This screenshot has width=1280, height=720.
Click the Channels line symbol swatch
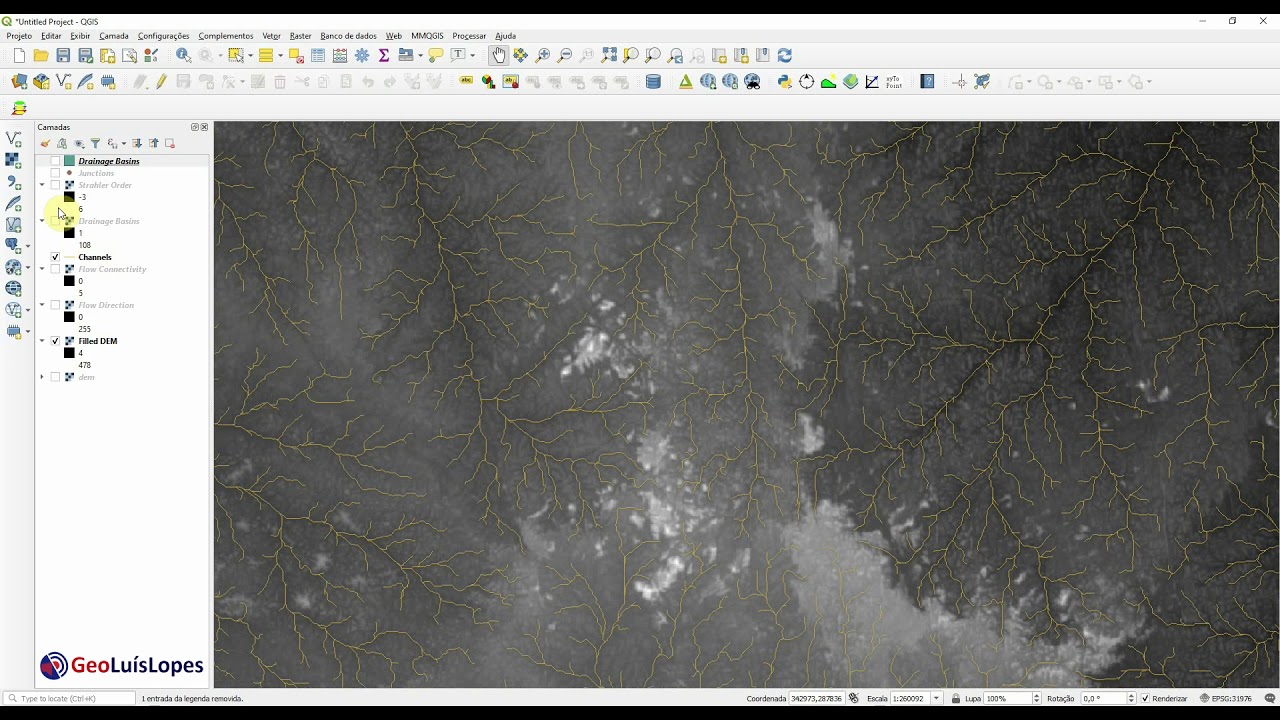[69, 257]
